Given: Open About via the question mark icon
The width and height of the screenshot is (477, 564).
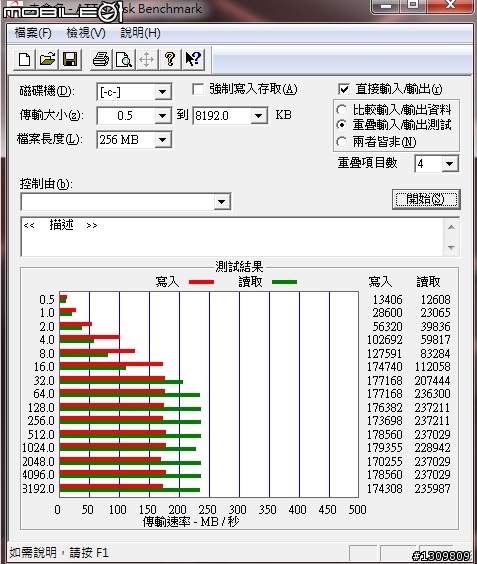Looking at the screenshot, I should coord(170,60).
